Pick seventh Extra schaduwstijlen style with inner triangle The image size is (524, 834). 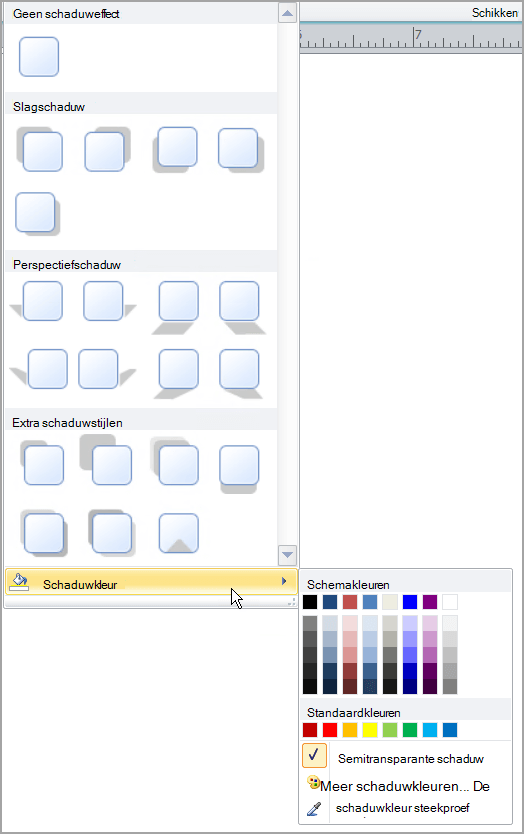tap(179, 533)
